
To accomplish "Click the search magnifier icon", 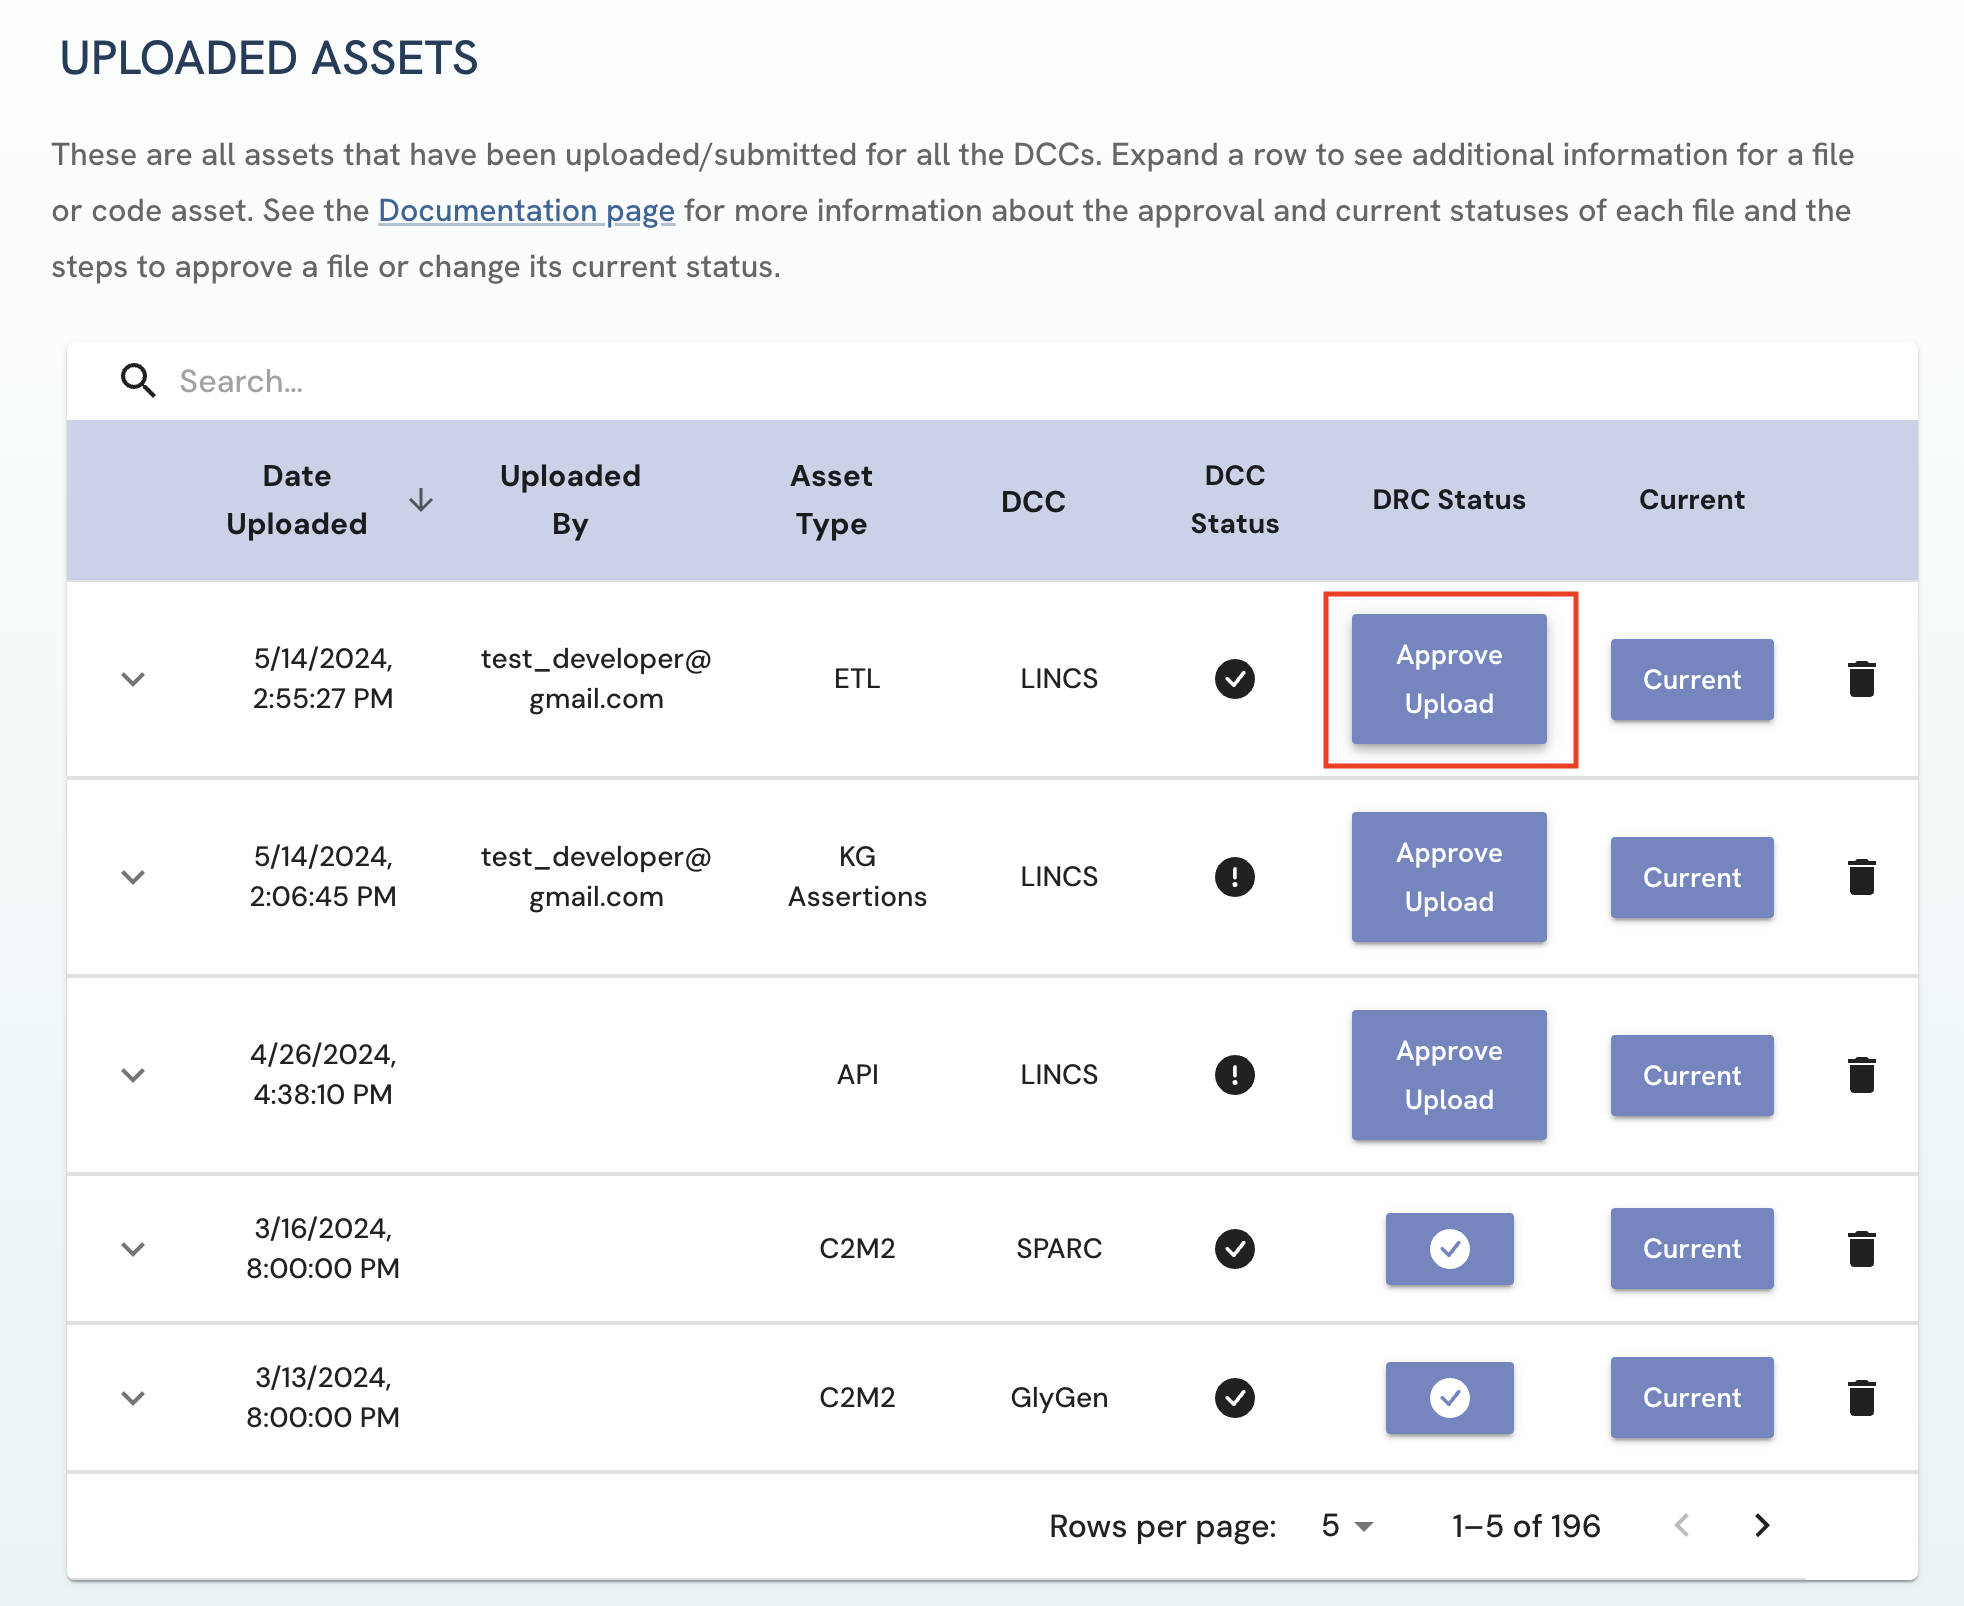I will click(138, 381).
